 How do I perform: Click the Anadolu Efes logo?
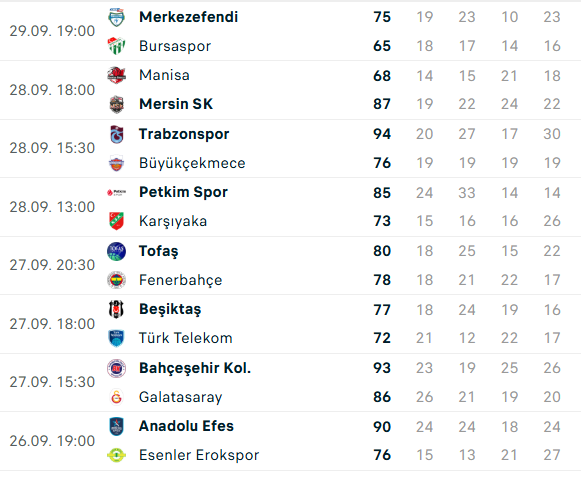pyautogui.click(x=116, y=426)
